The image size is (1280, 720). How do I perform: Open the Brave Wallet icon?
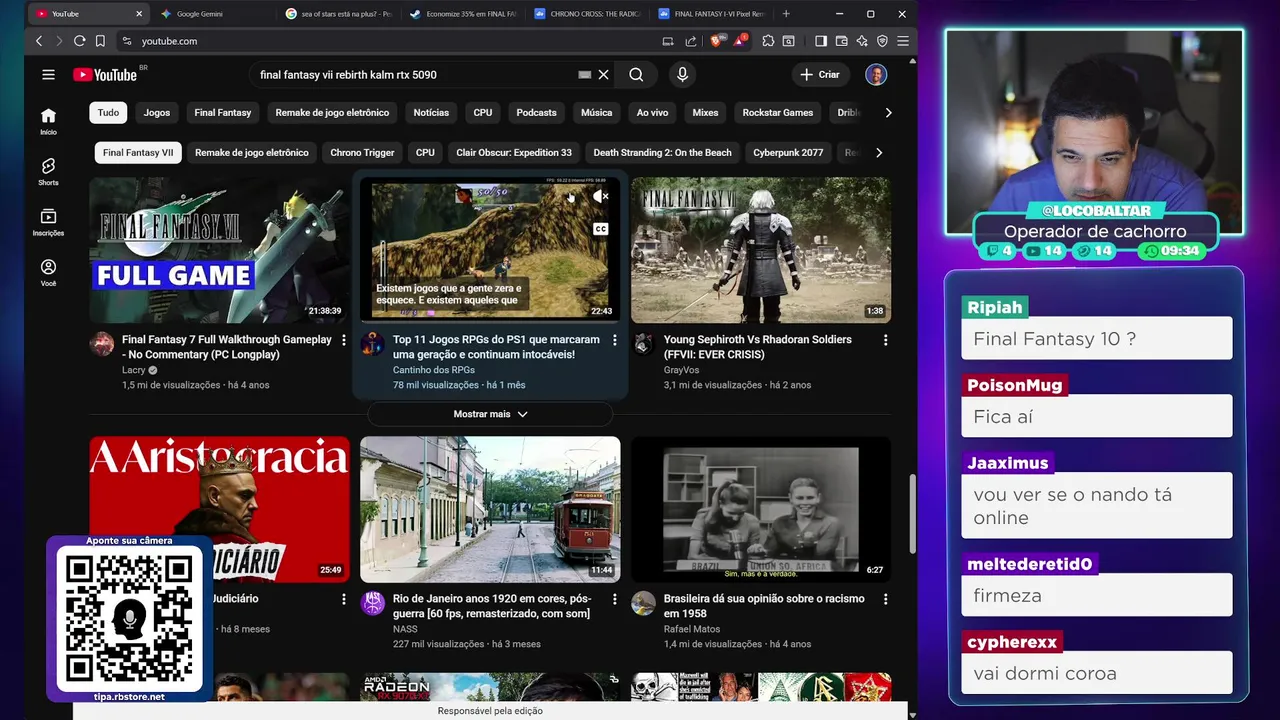841,41
